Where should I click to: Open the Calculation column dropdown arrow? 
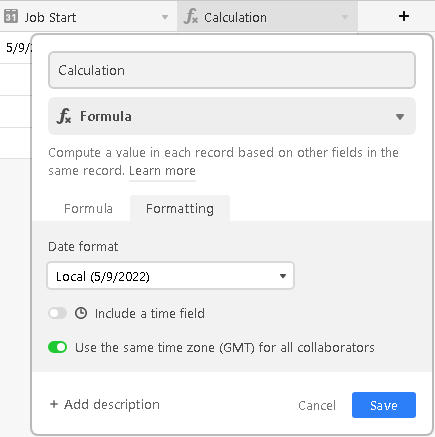345,17
